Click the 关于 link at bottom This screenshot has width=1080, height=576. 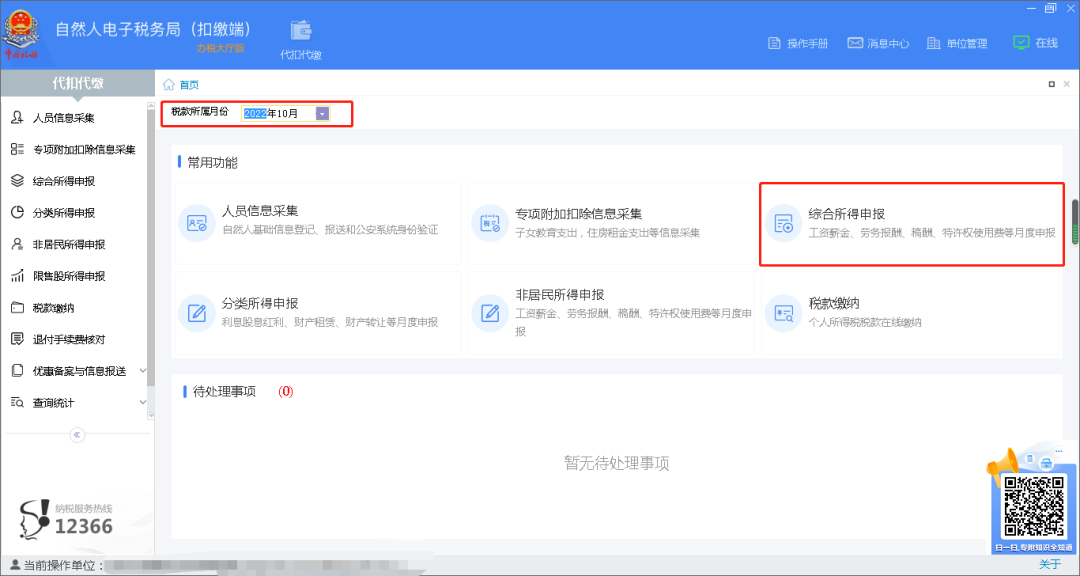(x=1050, y=564)
